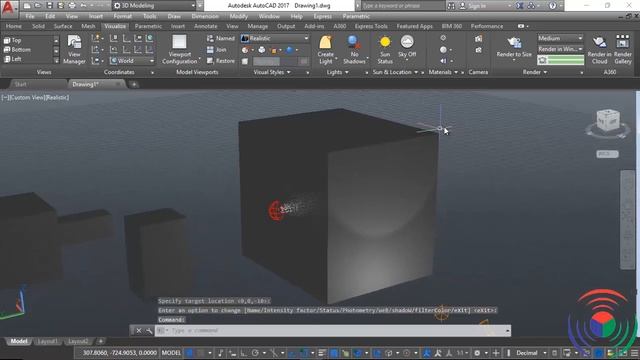This screenshot has height=360, width=640.
Task: Click the Help question mark icon
Action: tap(552, 6)
